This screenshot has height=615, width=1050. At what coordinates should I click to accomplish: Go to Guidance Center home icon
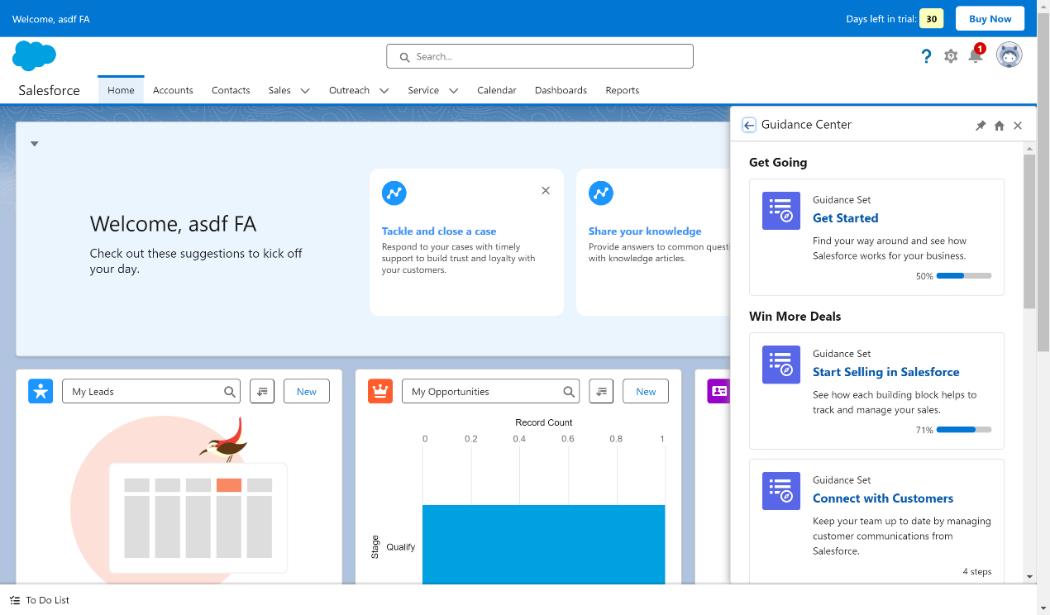pos(999,126)
